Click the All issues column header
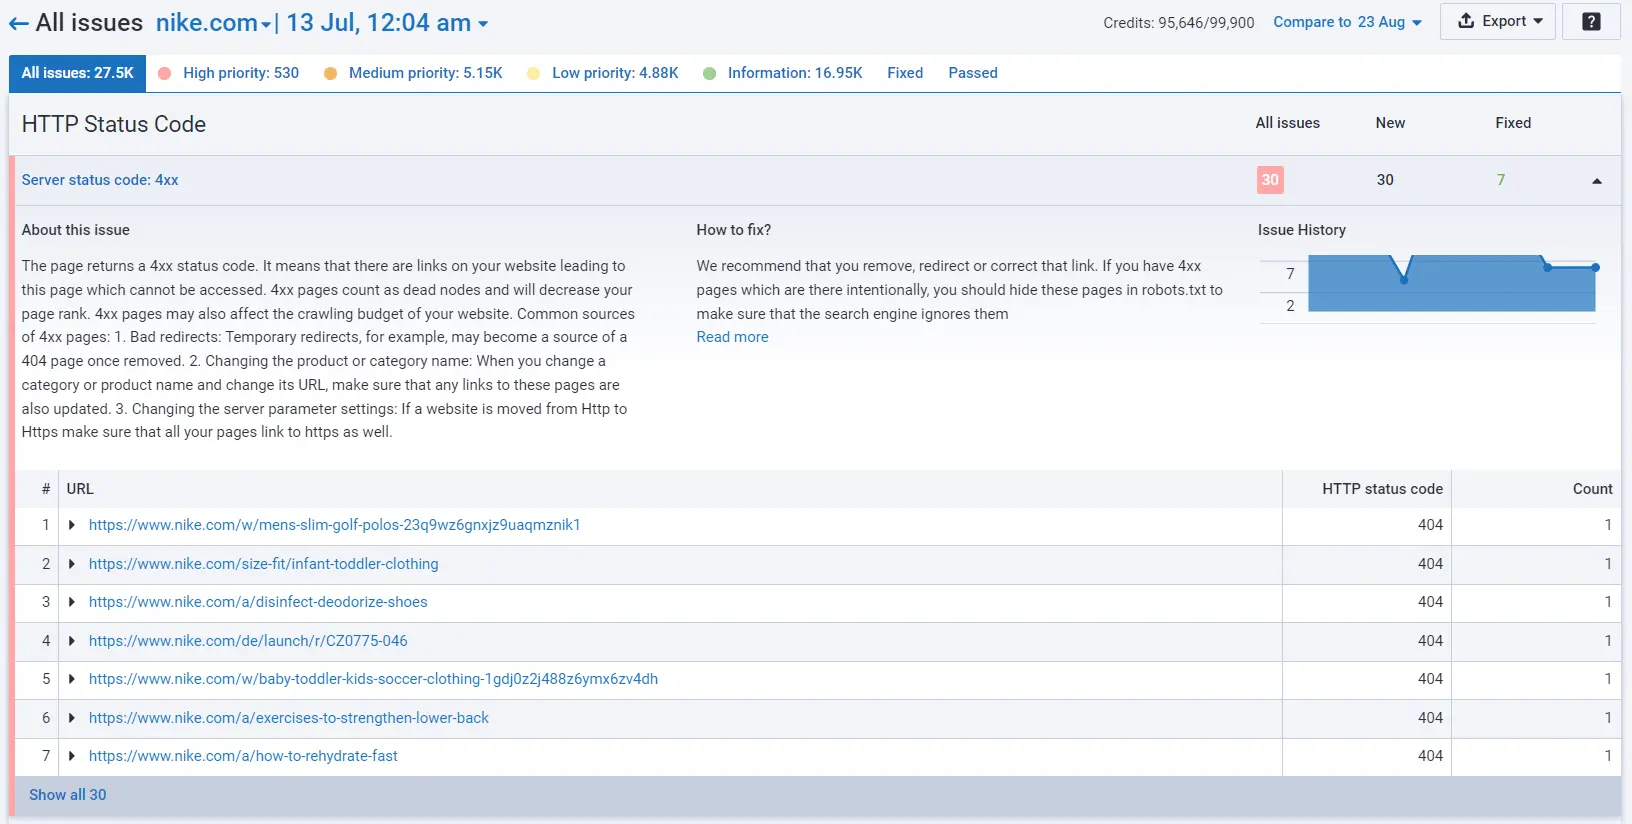The image size is (1632, 824). [x=1288, y=123]
